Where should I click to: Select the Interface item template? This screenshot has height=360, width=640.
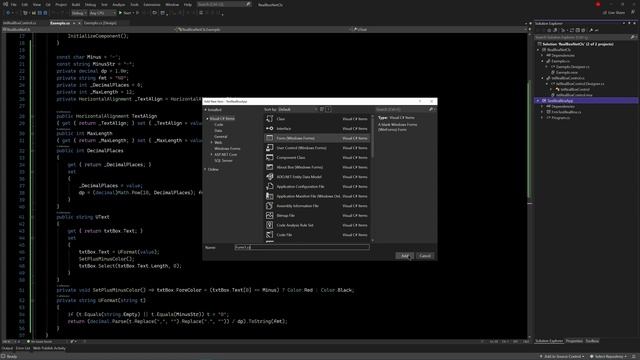[x=317, y=129]
